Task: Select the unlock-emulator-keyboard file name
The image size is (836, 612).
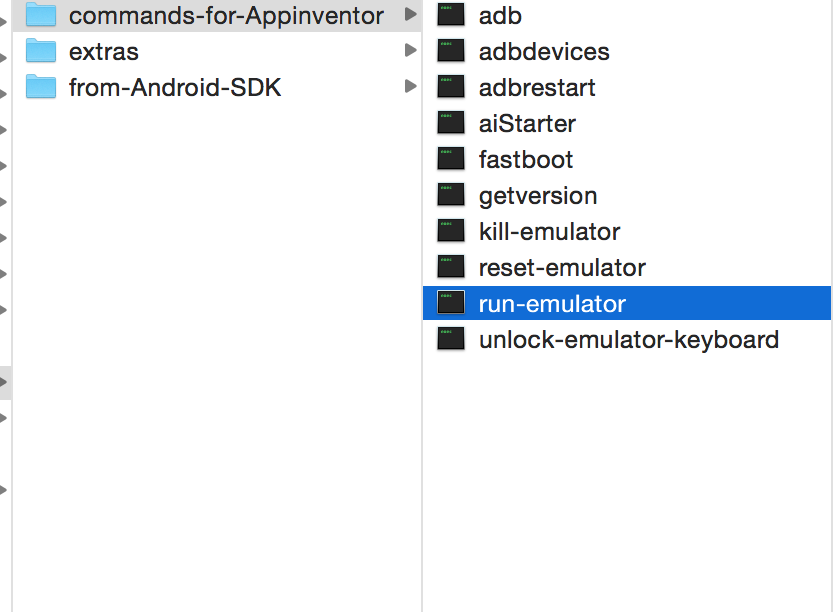Action: pyautogui.click(x=629, y=340)
